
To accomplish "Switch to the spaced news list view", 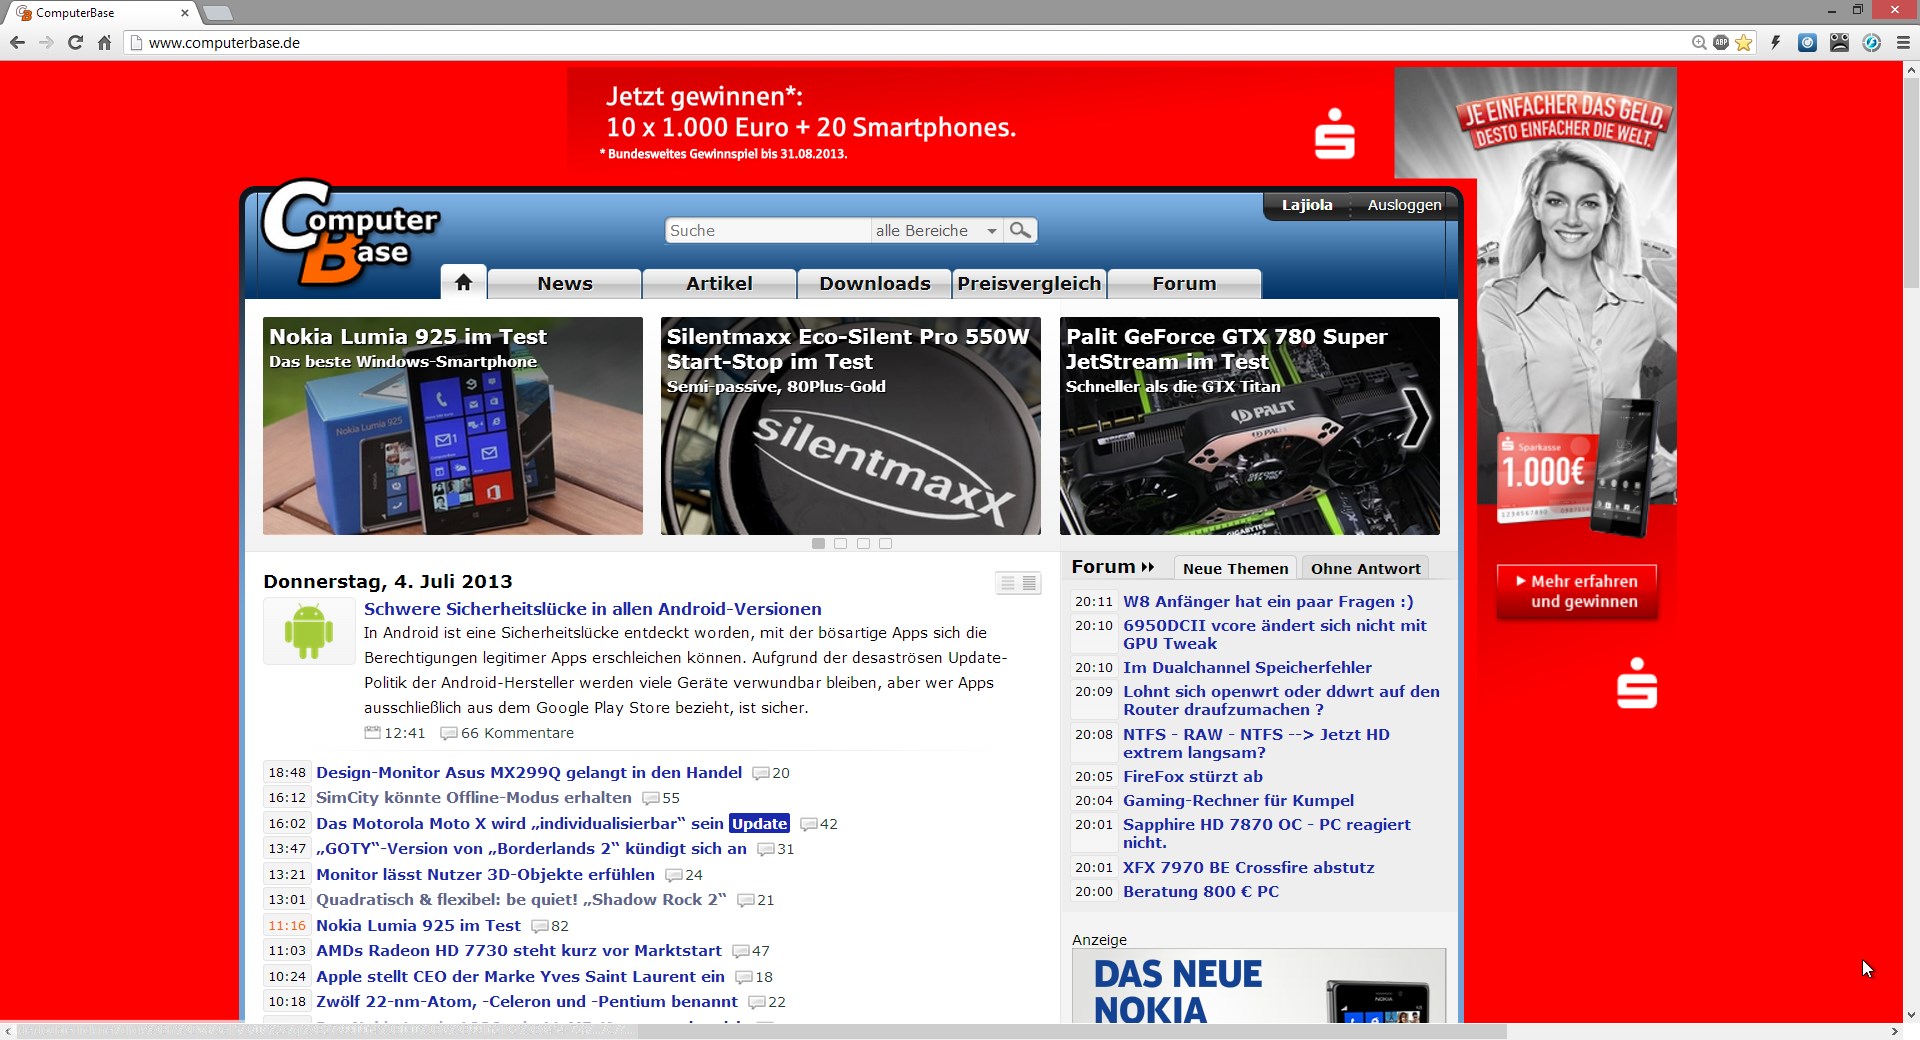I will 1007,583.
